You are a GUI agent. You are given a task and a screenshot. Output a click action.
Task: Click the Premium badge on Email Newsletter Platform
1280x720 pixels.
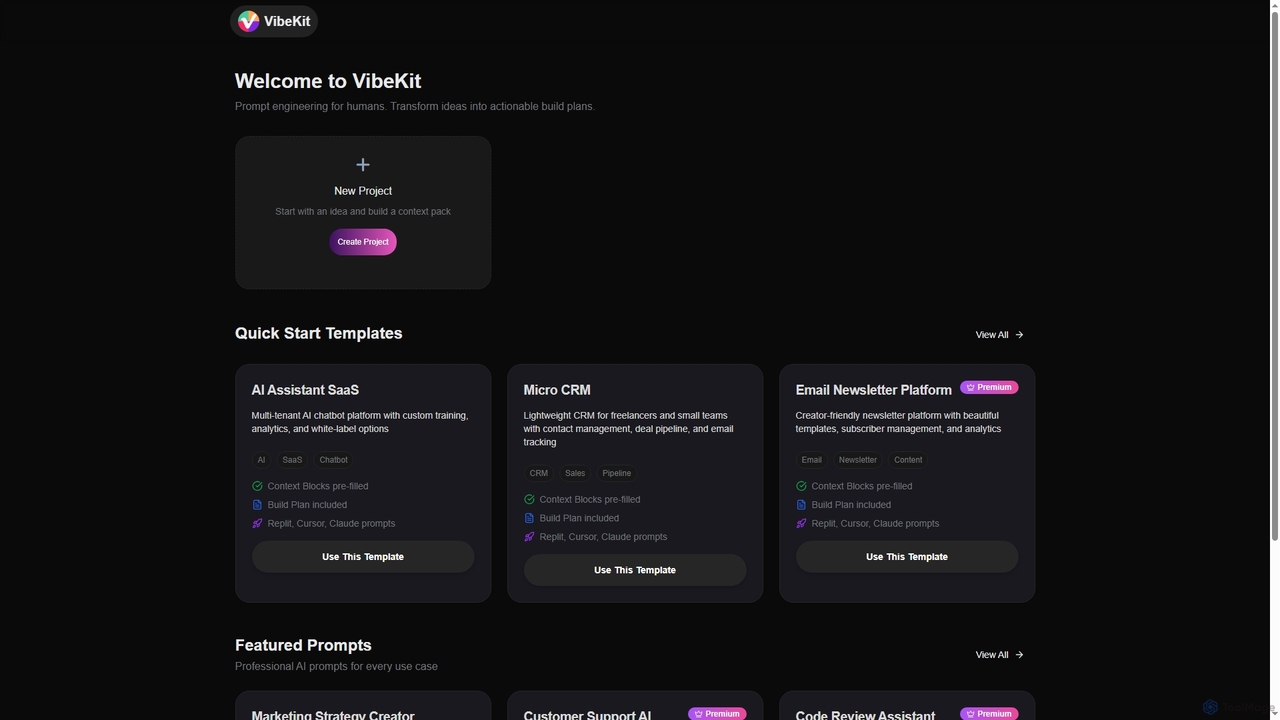tap(989, 387)
